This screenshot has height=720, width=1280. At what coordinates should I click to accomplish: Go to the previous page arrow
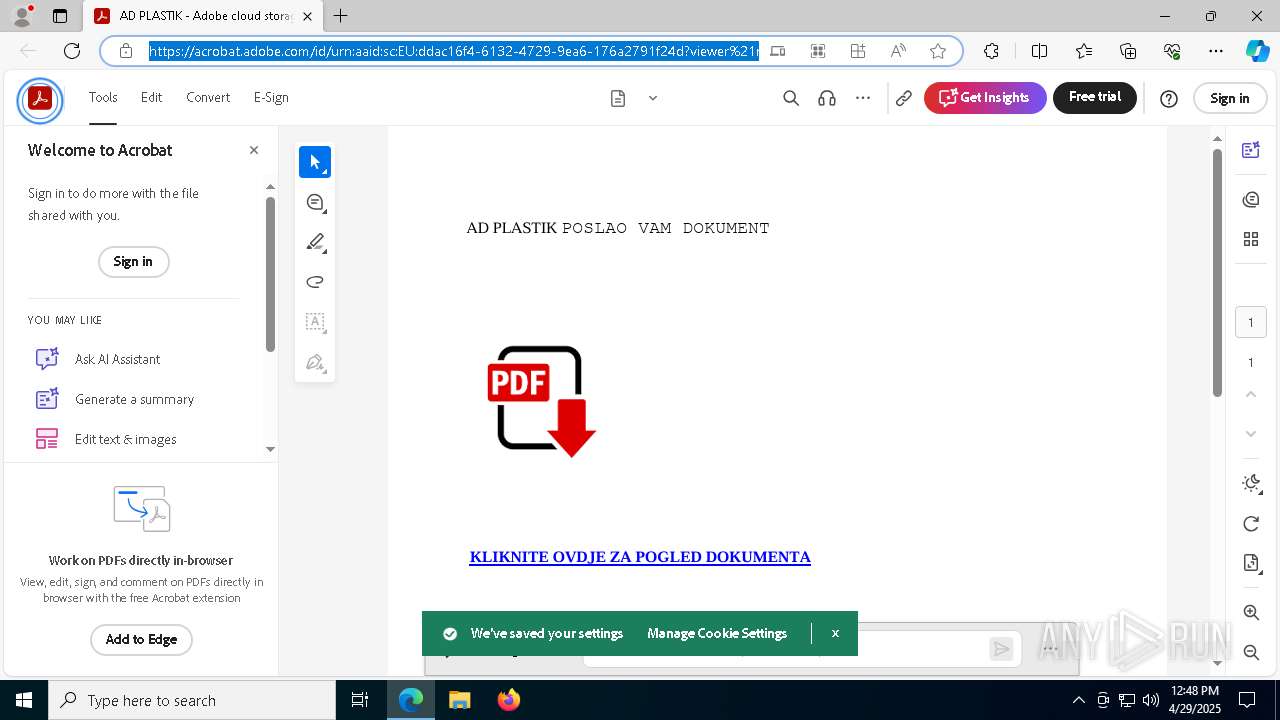tap(1251, 394)
